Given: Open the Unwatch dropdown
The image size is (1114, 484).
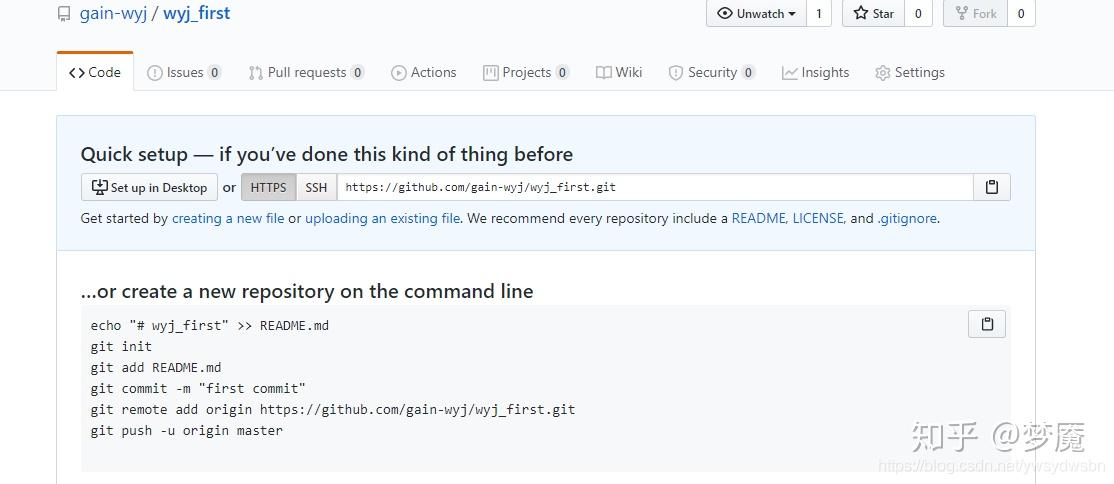Looking at the screenshot, I should 756,14.
